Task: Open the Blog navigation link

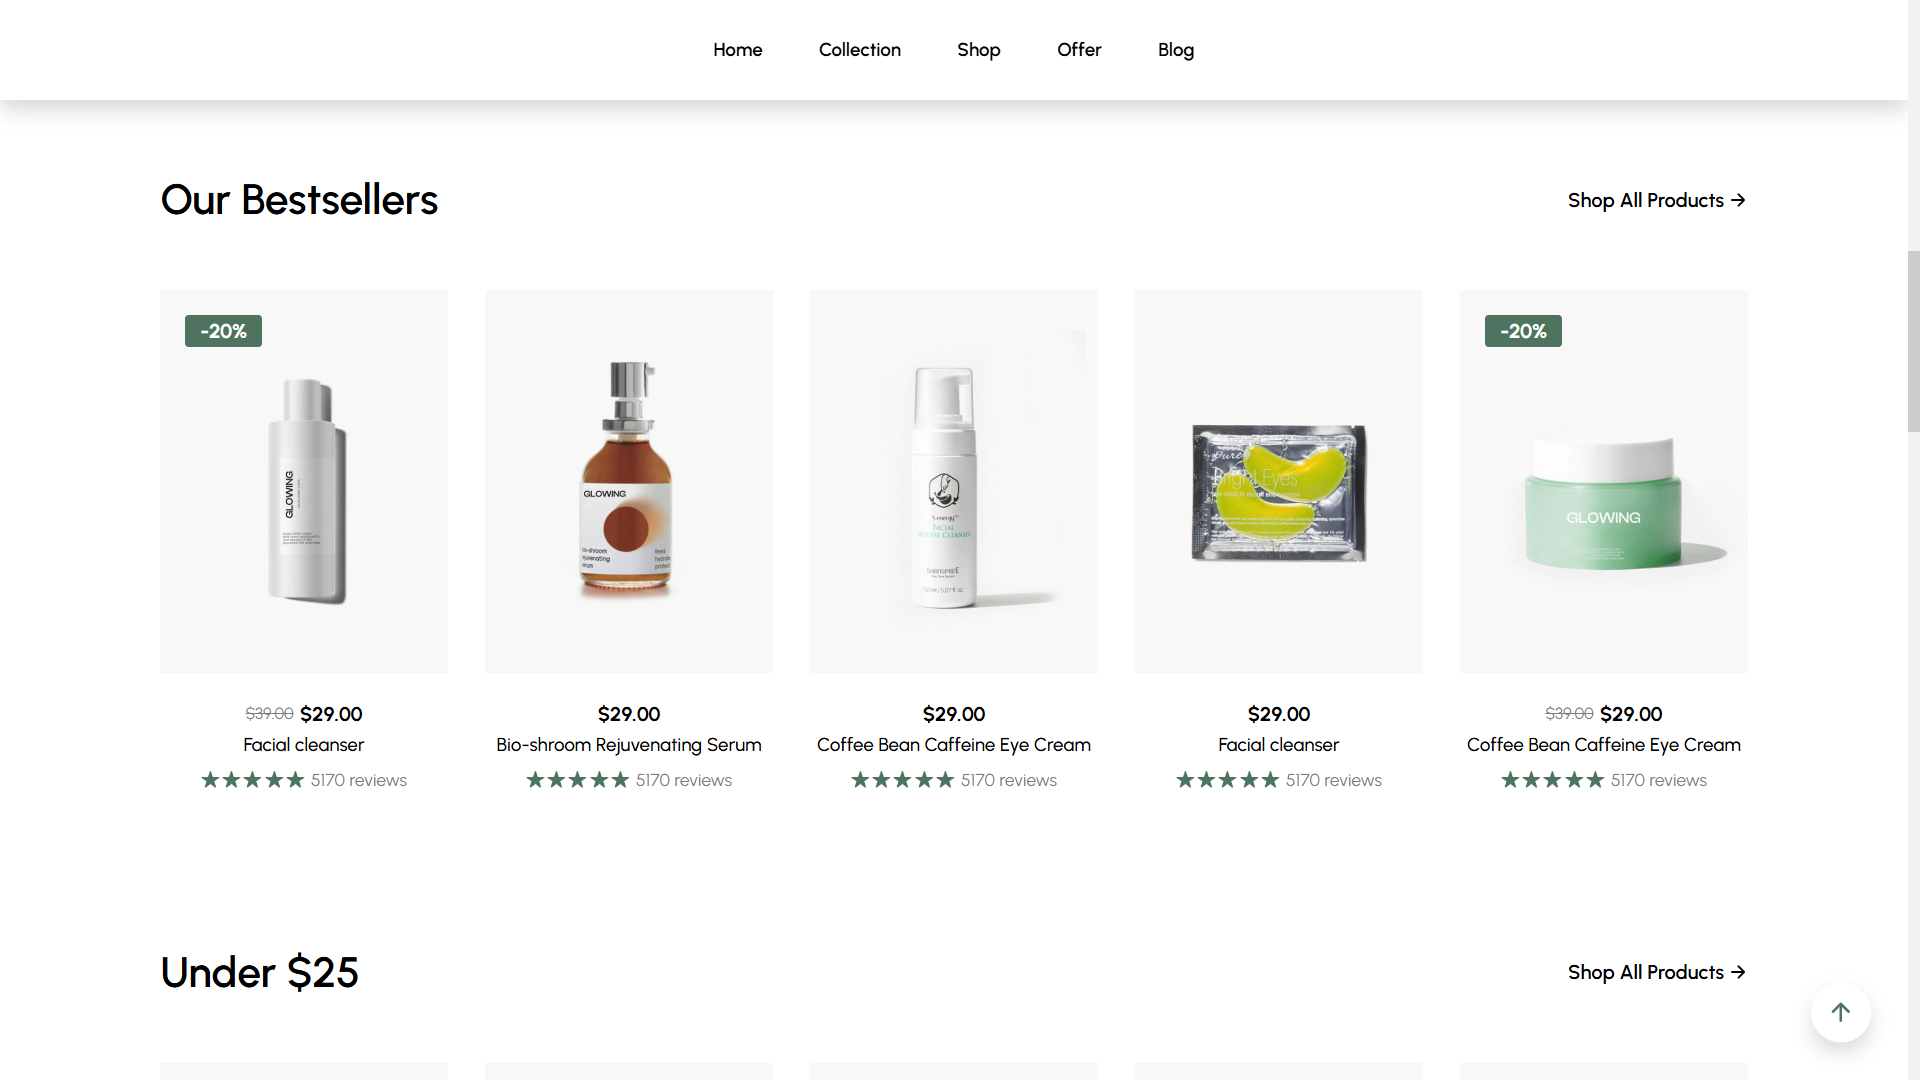Action: coord(1176,50)
